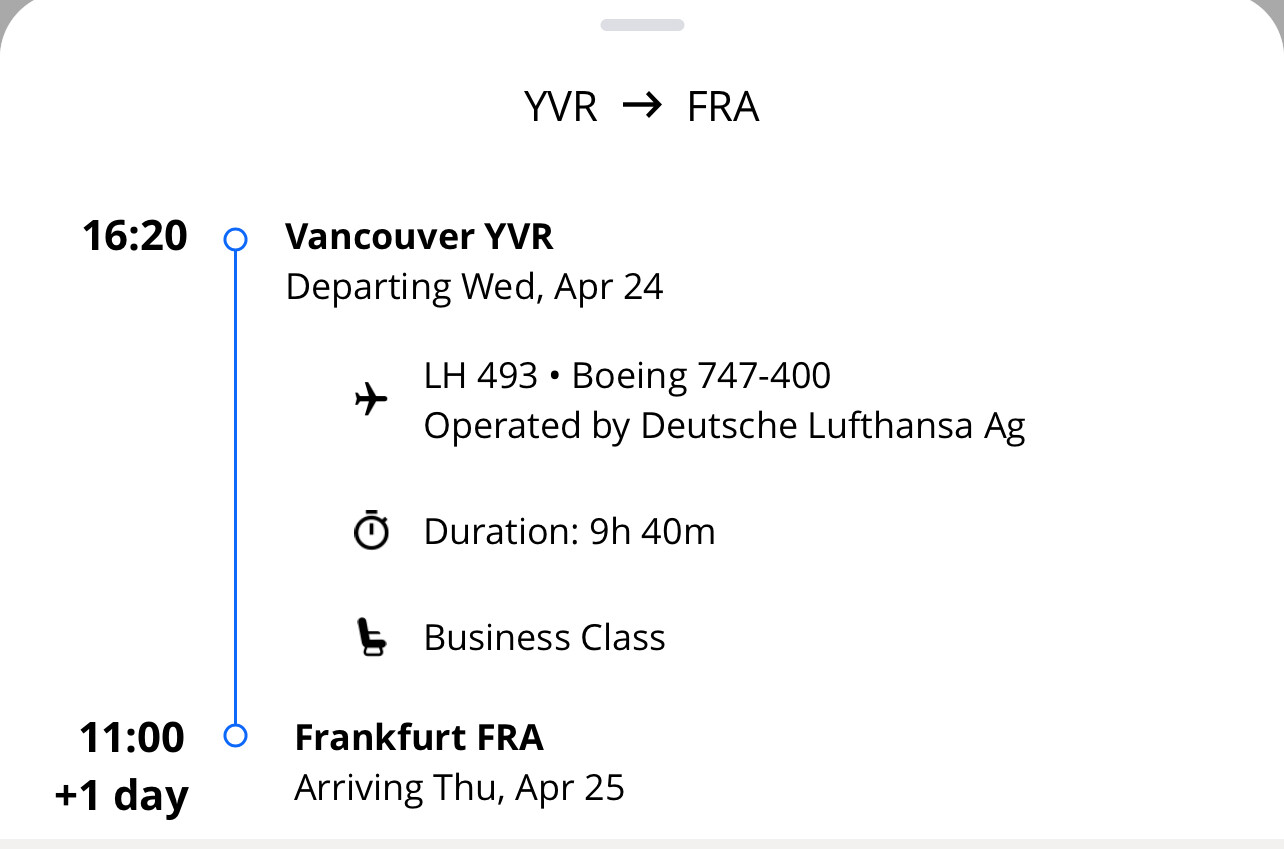Select the 16:20 departure time
This screenshot has height=849, width=1284.
(x=135, y=237)
